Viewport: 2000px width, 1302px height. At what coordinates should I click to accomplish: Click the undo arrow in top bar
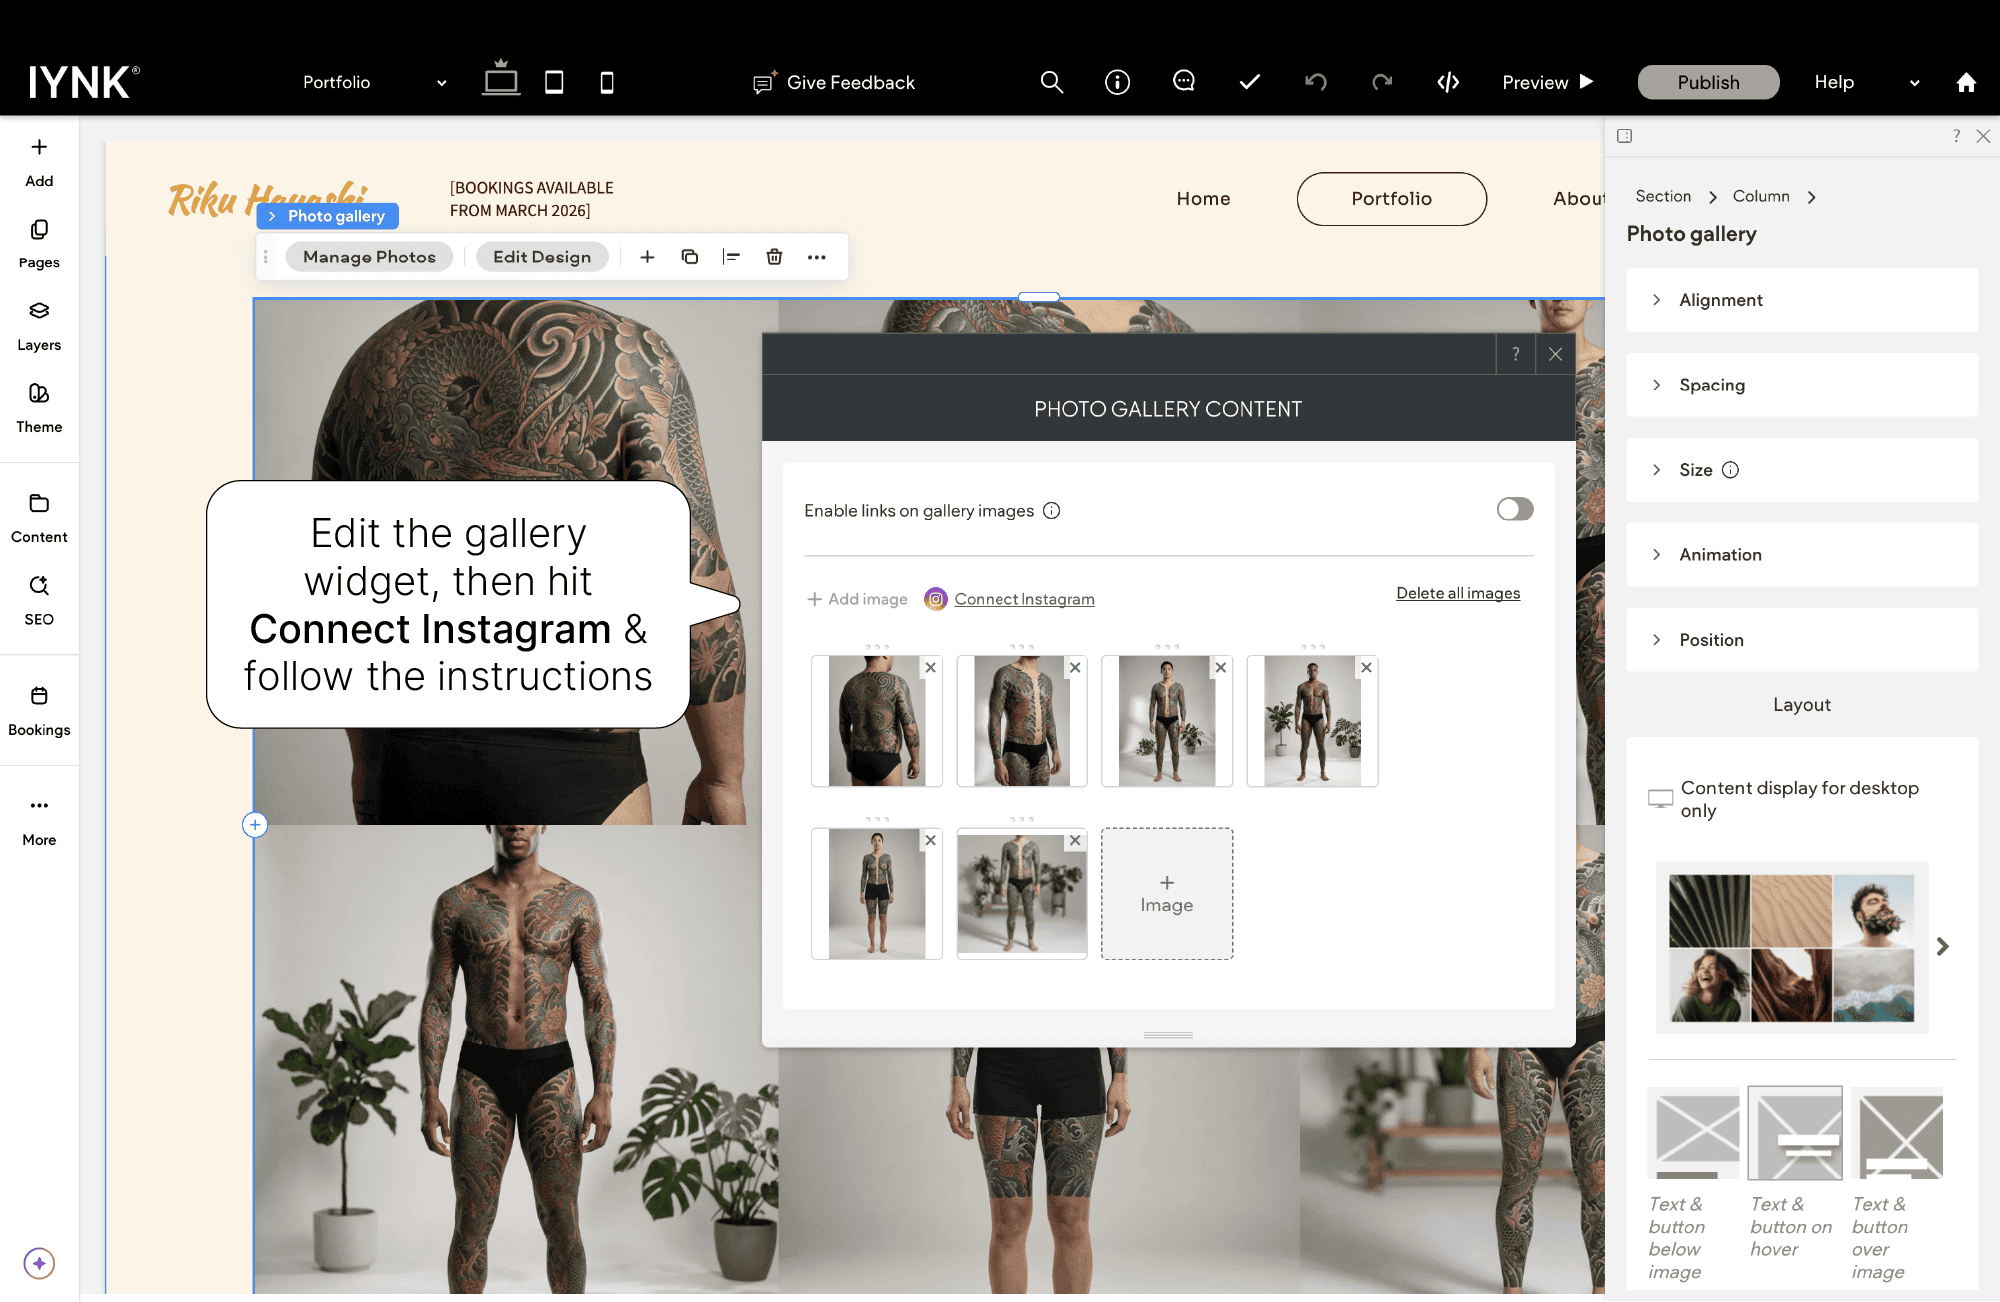(1316, 82)
